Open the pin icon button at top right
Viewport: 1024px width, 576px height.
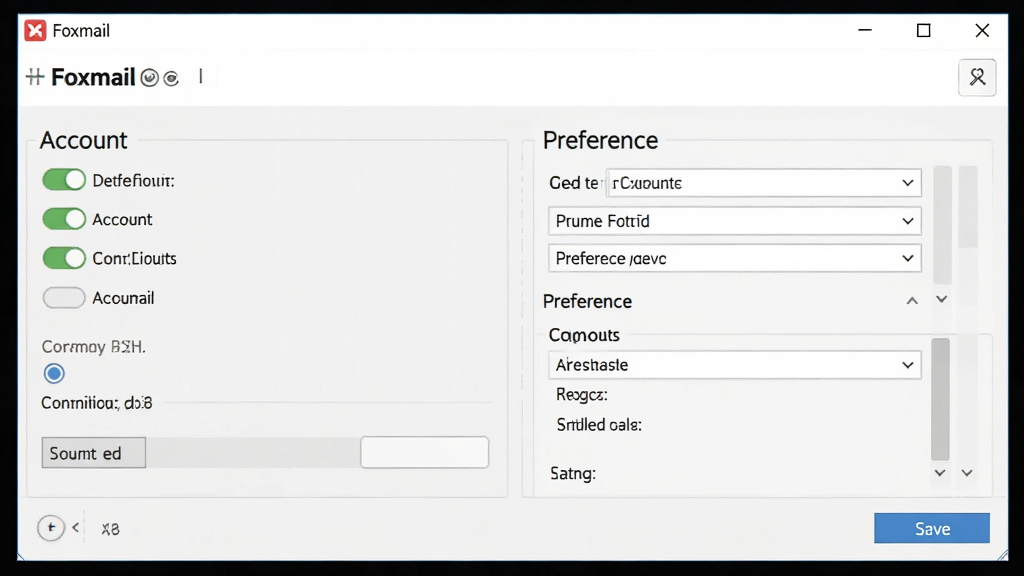click(x=977, y=78)
